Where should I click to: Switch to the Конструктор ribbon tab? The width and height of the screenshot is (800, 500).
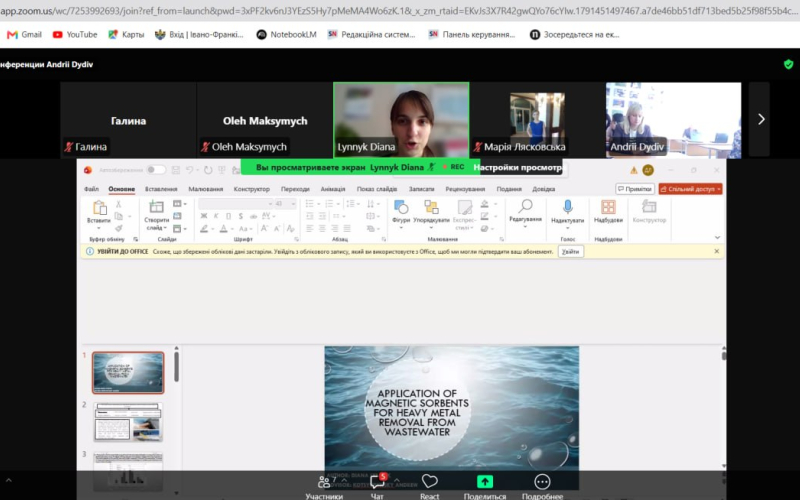point(252,189)
